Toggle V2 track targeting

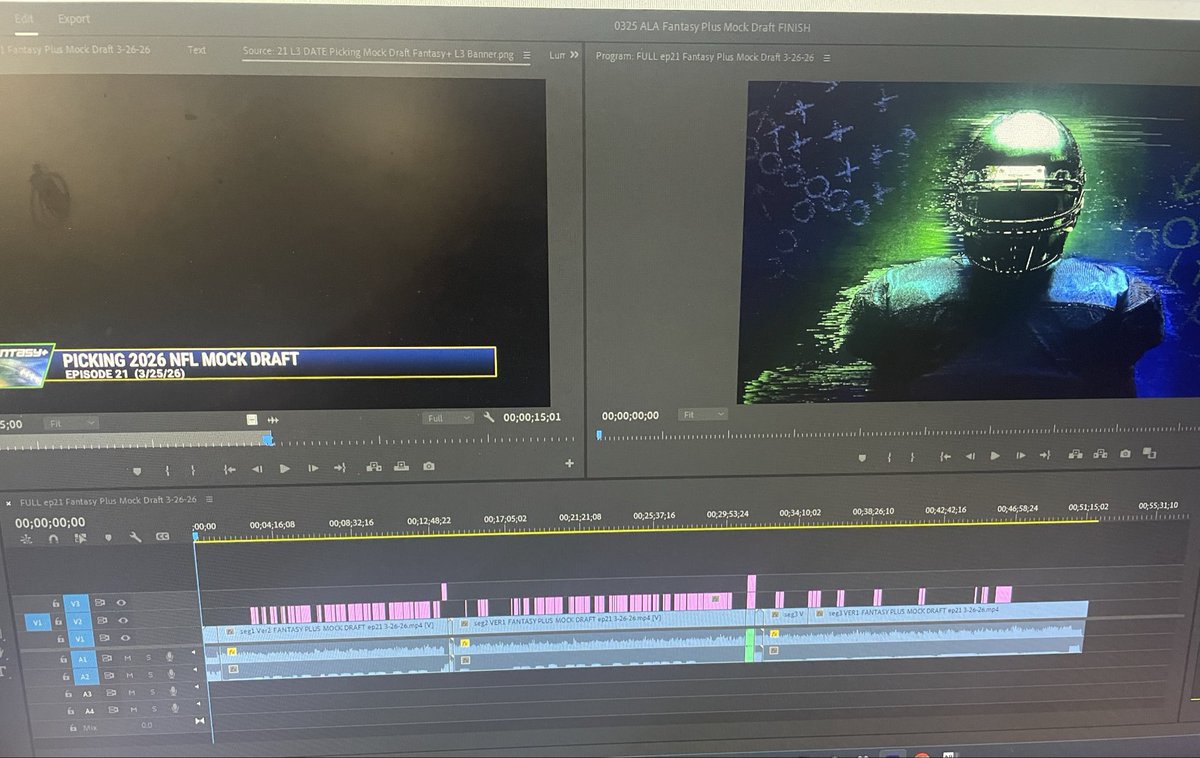[77, 622]
